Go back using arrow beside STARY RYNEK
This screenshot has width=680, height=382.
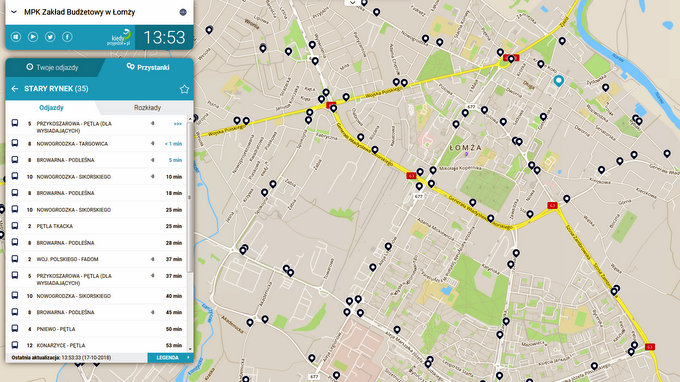(x=15, y=88)
